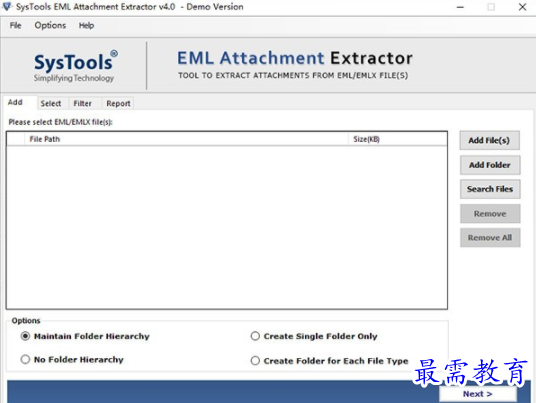
Task: Click the Size(KB) column header
Action: pyautogui.click(x=398, y=139)
